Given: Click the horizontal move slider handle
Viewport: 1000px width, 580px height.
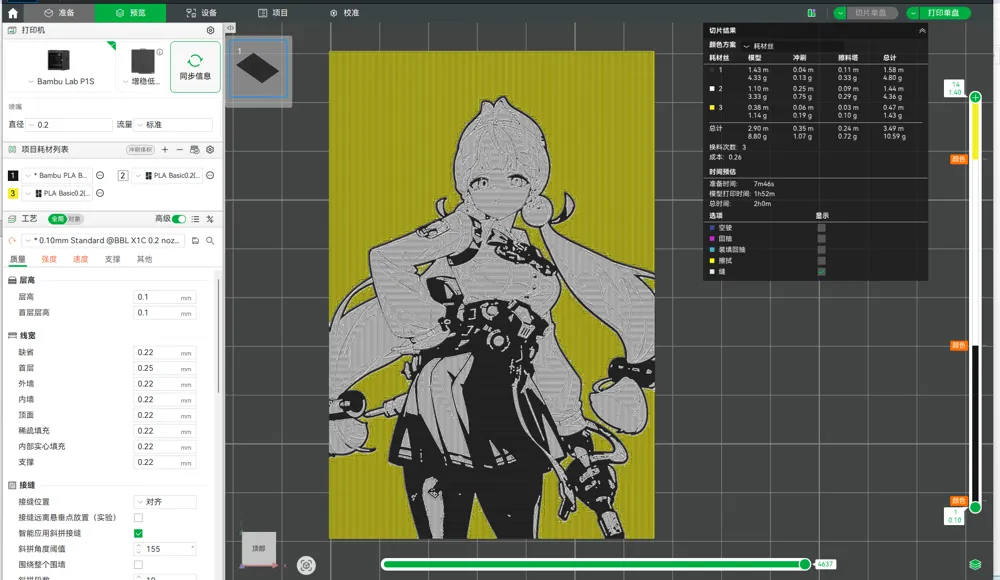Looking at the screenshot, I should 805,564.
